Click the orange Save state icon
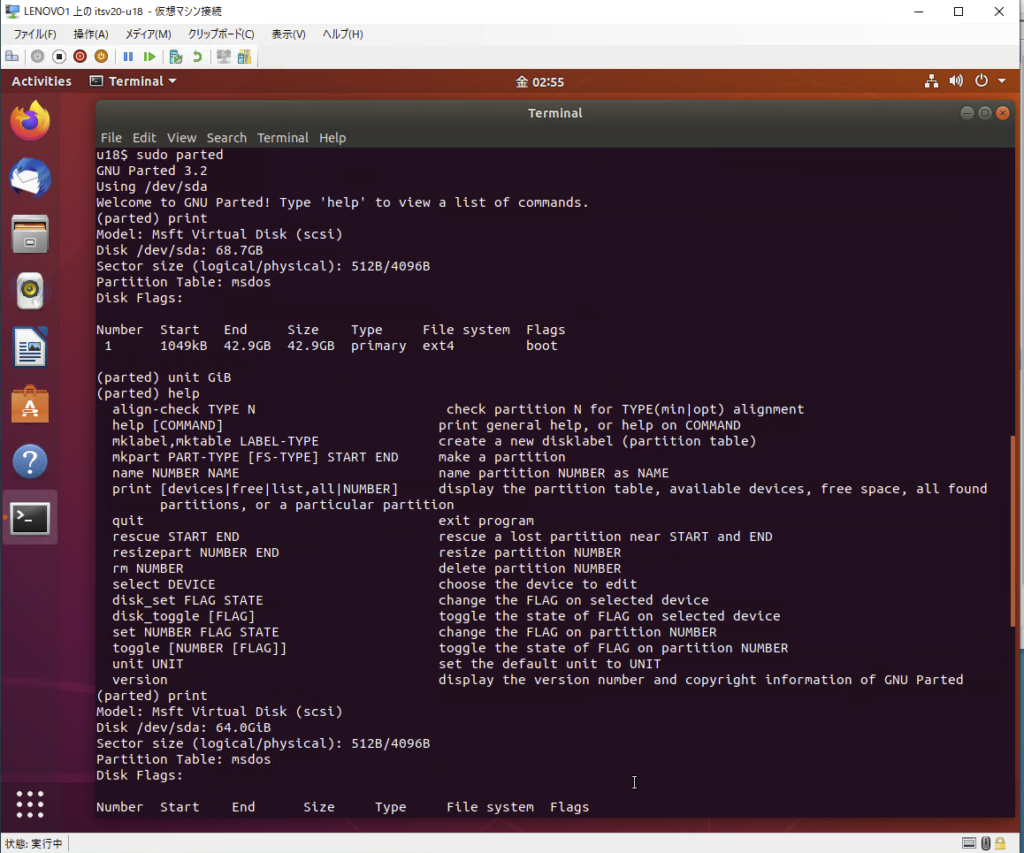This screenshot has width=1024, height=853. 101,57
